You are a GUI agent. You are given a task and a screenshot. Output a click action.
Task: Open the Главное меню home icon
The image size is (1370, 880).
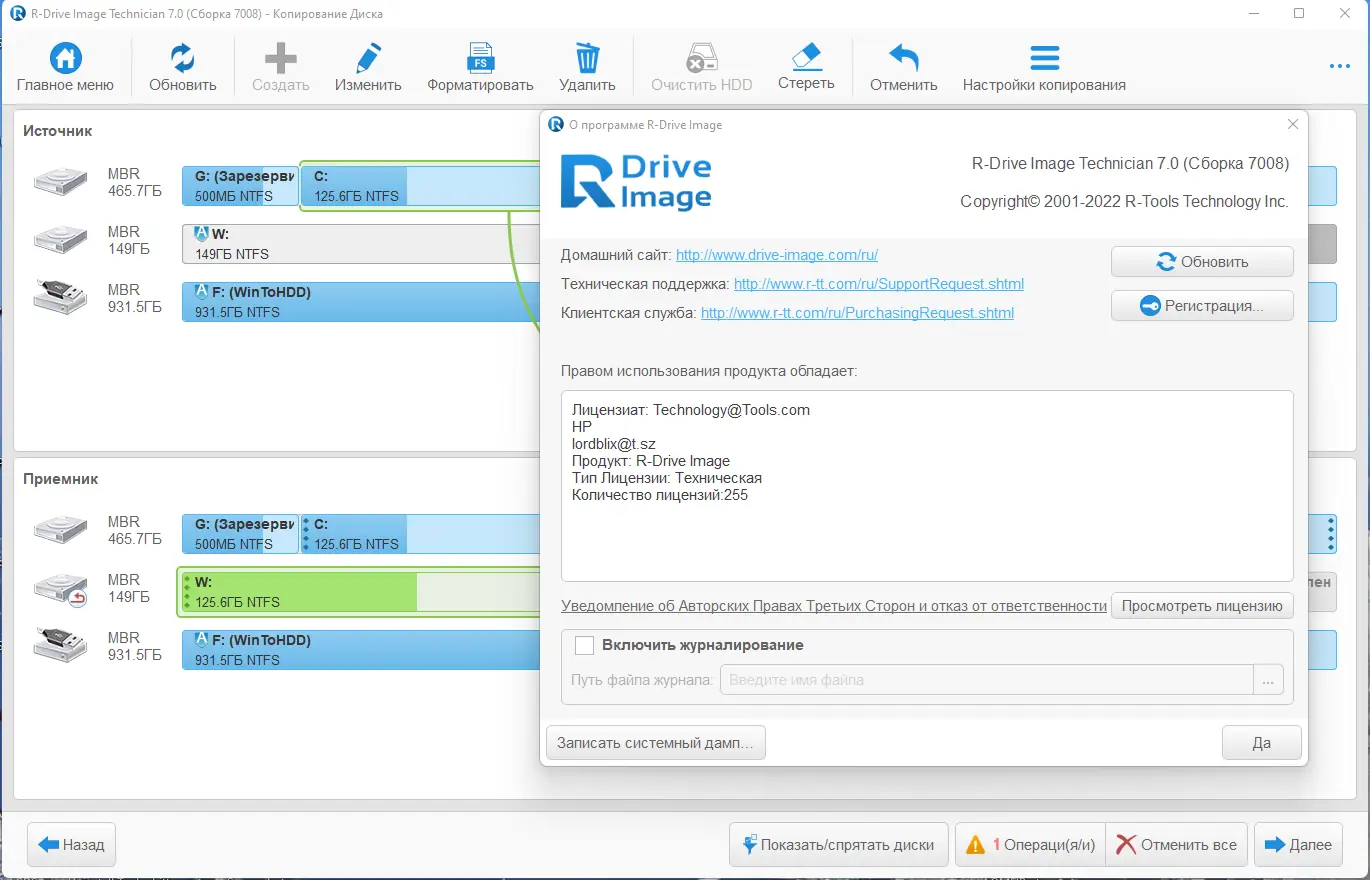tap(66, 57)
